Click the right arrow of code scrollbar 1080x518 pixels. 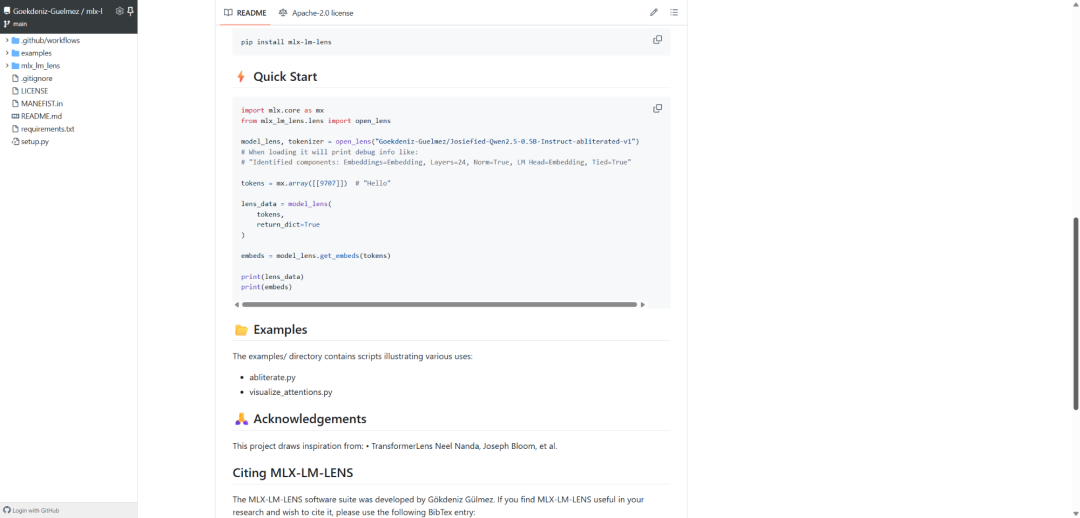tap(643, 304)
